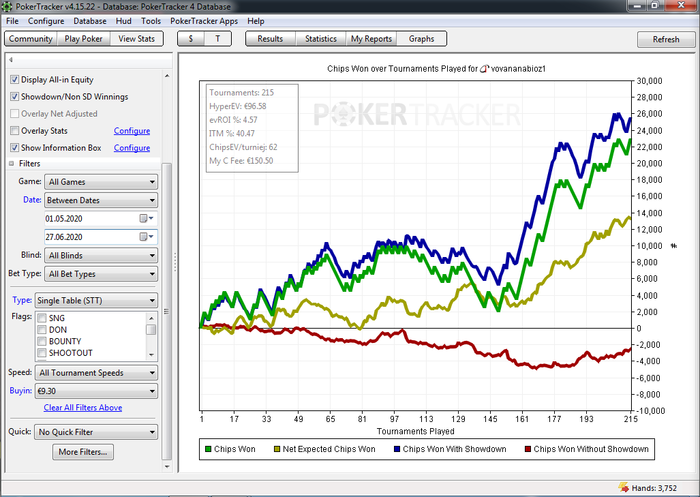Click the red Chips Won Without Showdown swatch
This screenshot has height=497, width=700.
(528, 449)
